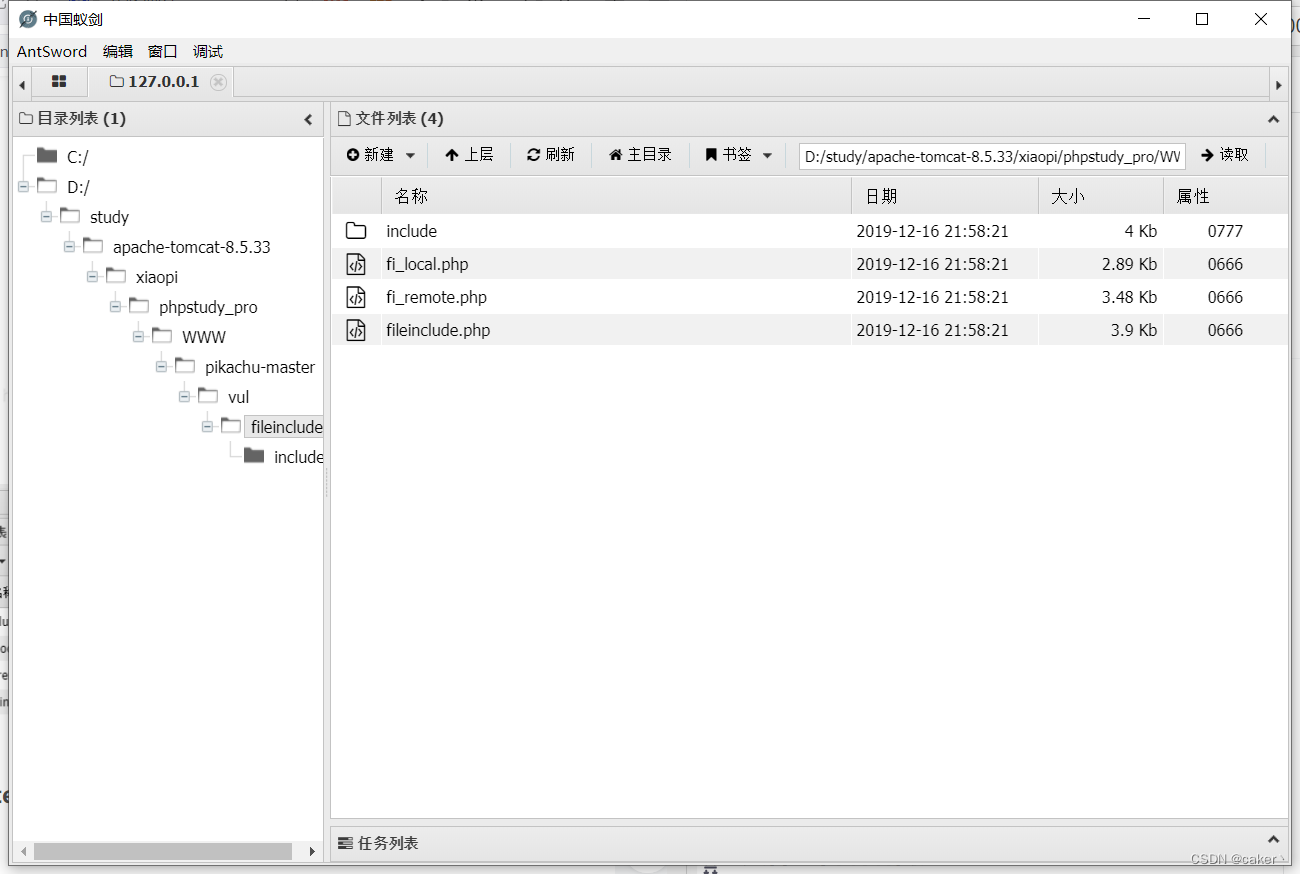Click the C:/ drive folder icon
1300x874 pixels.
47,156
